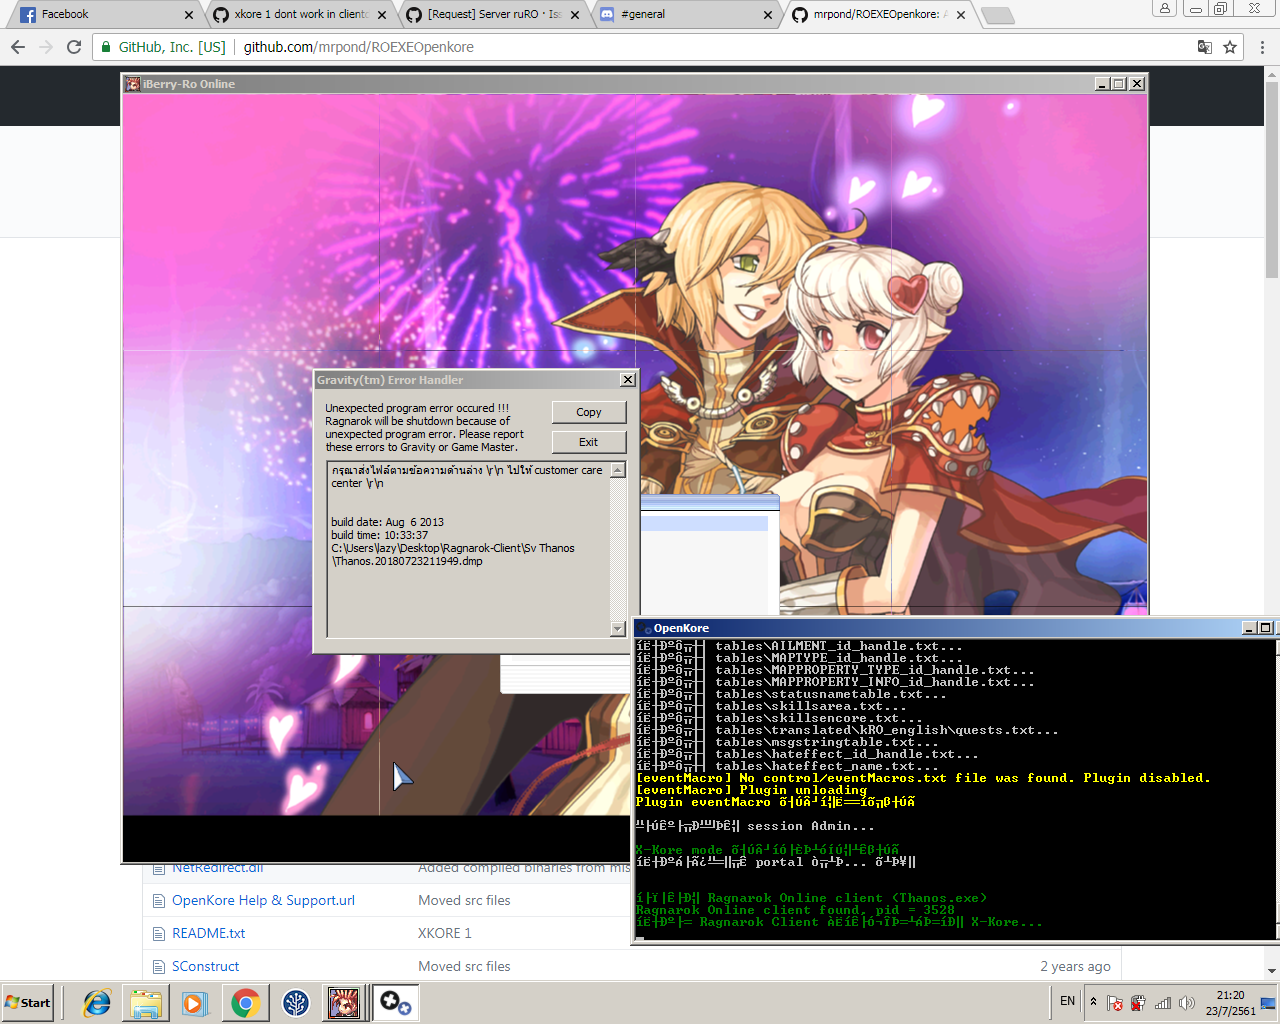Click the Chrome profile user icon
The width and height of the screenshot is (1280, 1024).
[x=1165, y=8]
